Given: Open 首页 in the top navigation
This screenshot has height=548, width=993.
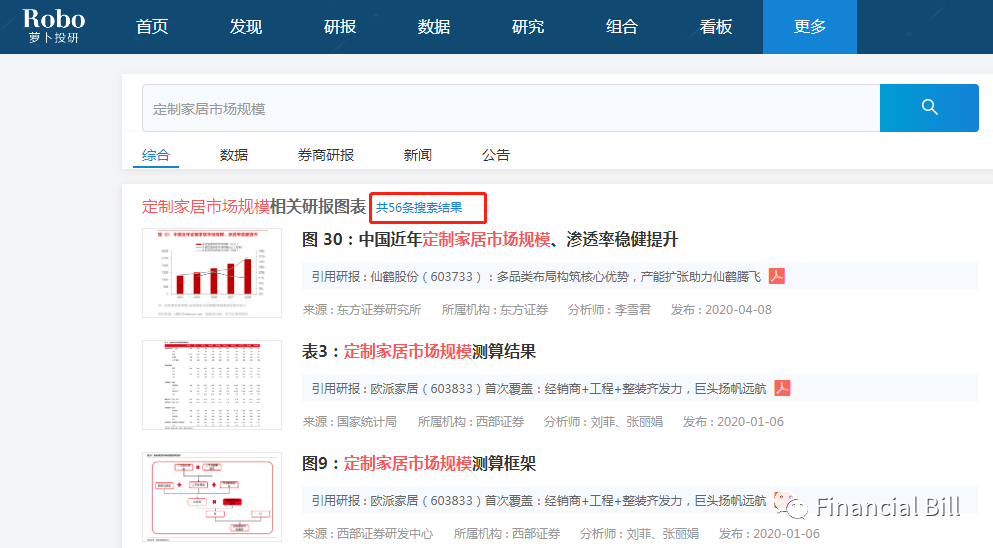Looking at the screenshot, I should [x=152, y=27].
